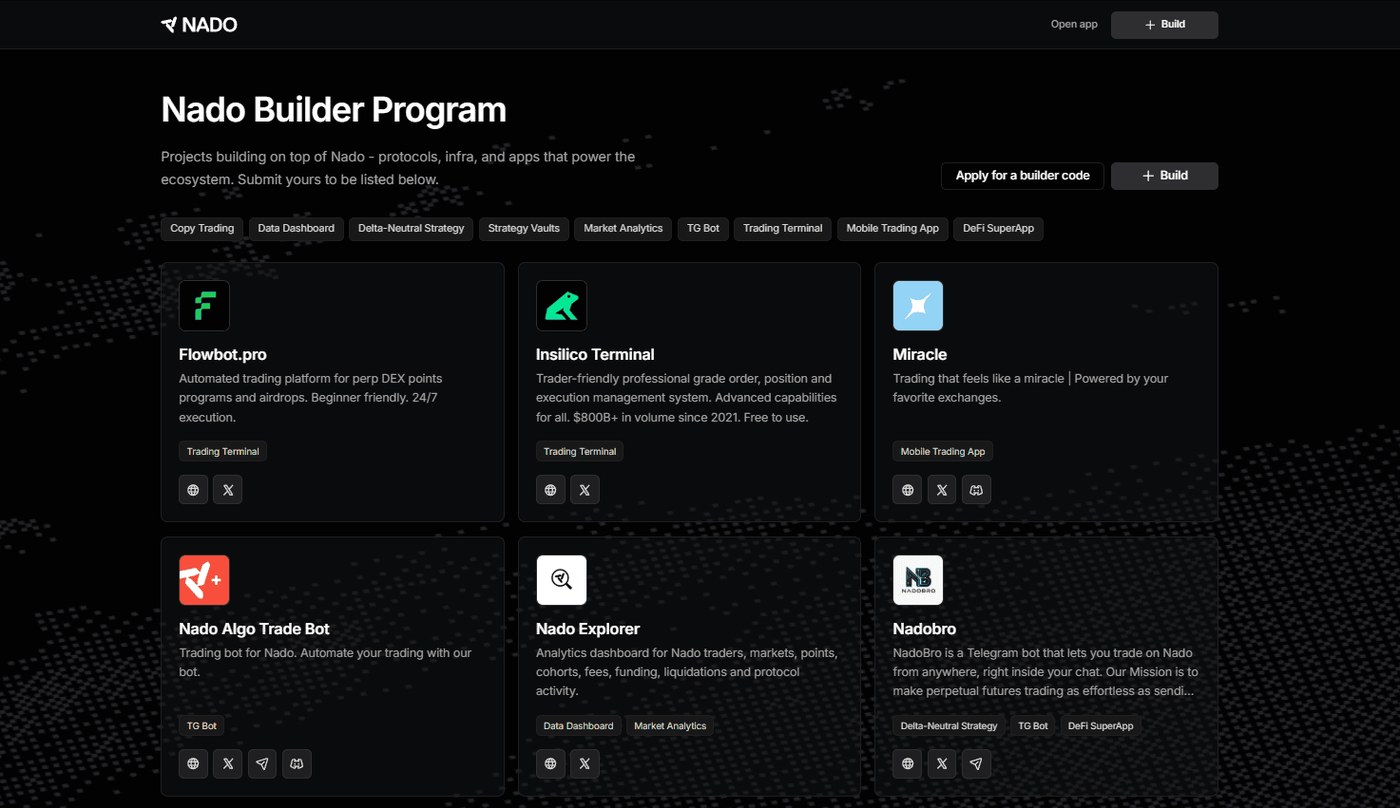Viewport: 1400px width, 808px height.
Task: Click the Nadobro card title
Action: 924,629
